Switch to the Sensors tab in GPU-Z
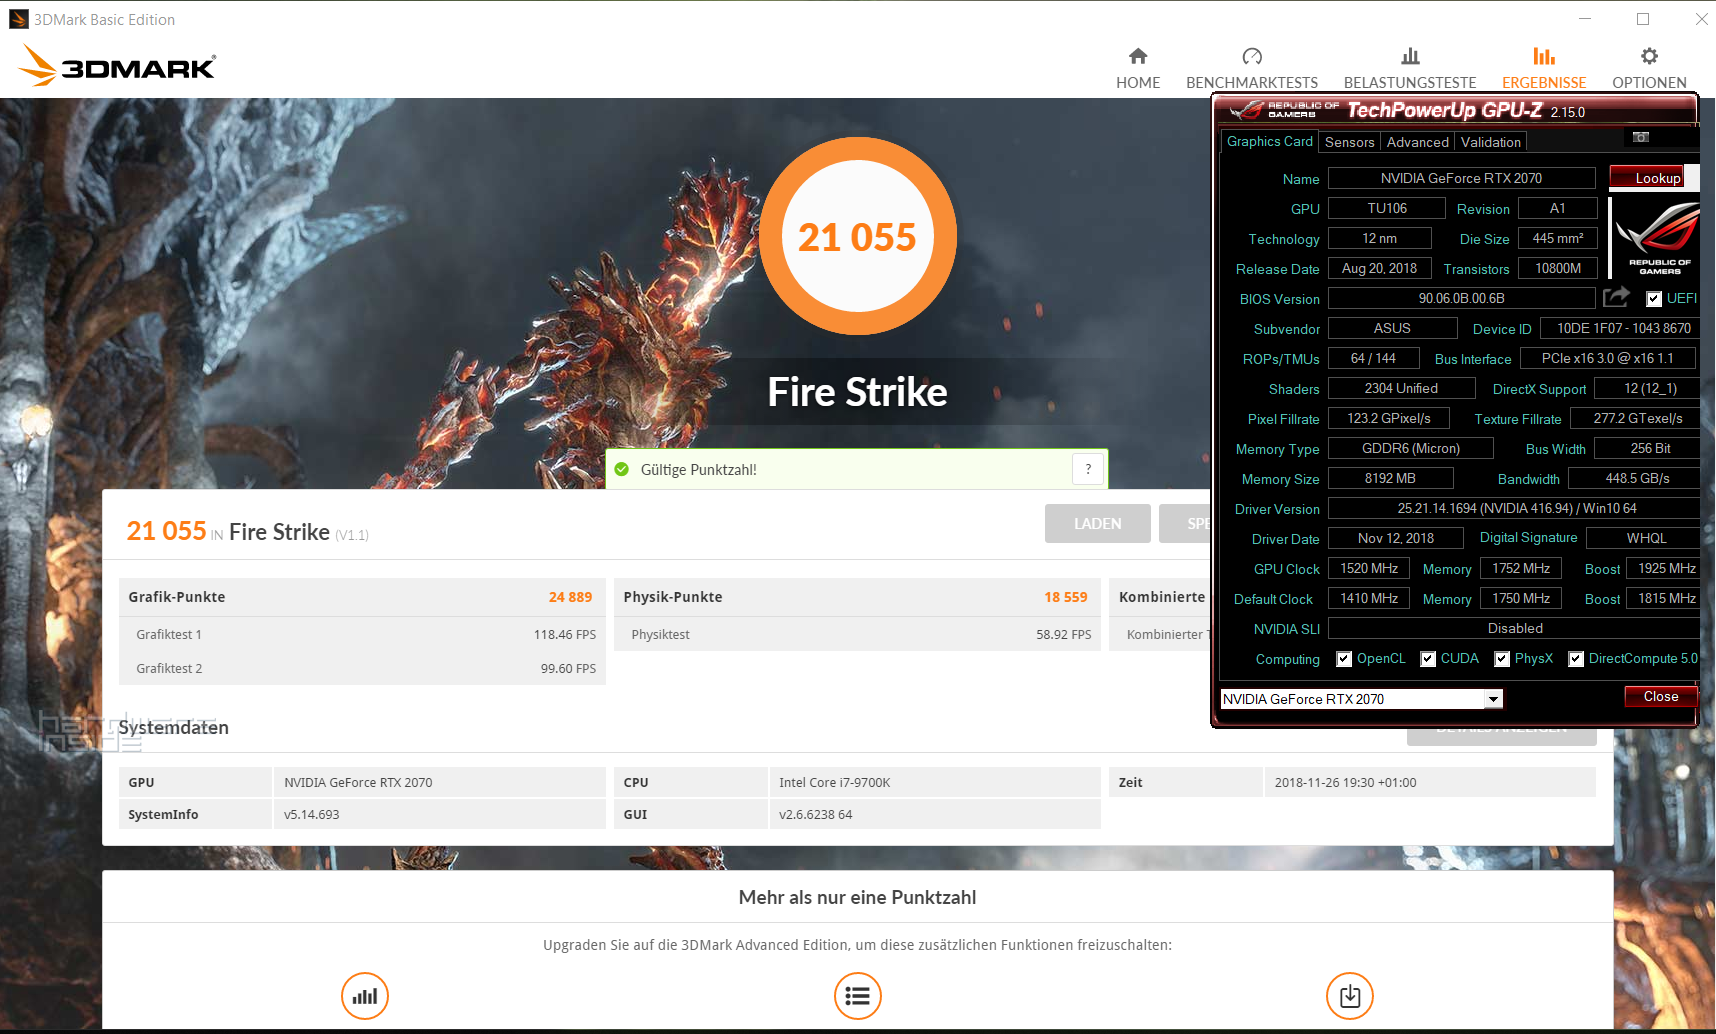Viewport: 1716px width, 1034px height. pyautogui.click(x=1349, y=141)
